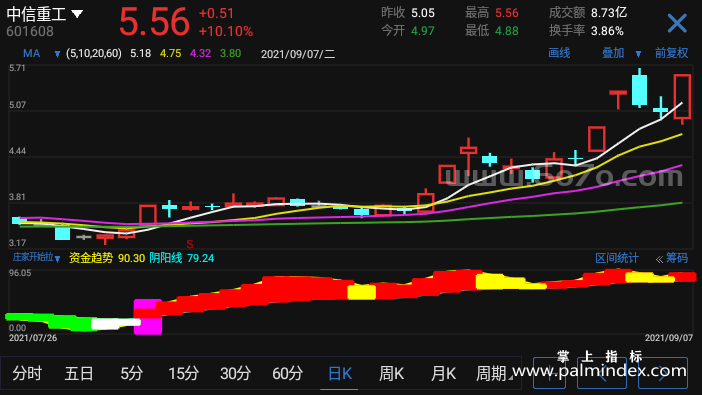
Task: Select the tall cyan candlestick near 5.71
Action: click(x=640, y=89)
